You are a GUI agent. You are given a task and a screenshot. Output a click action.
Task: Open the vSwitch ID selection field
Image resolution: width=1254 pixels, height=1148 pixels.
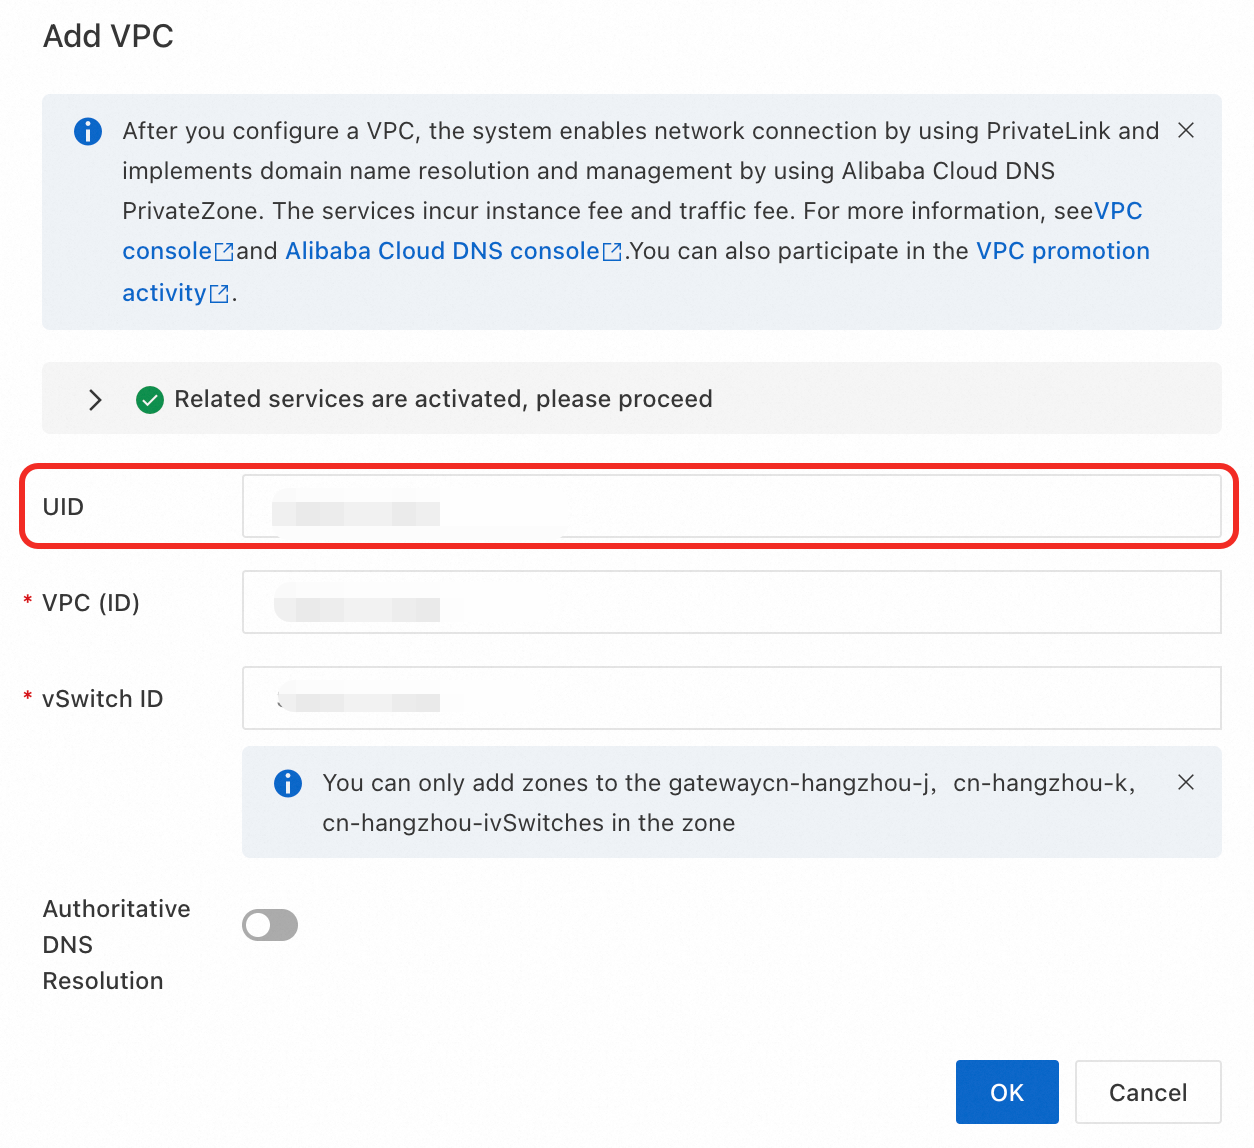731,698
